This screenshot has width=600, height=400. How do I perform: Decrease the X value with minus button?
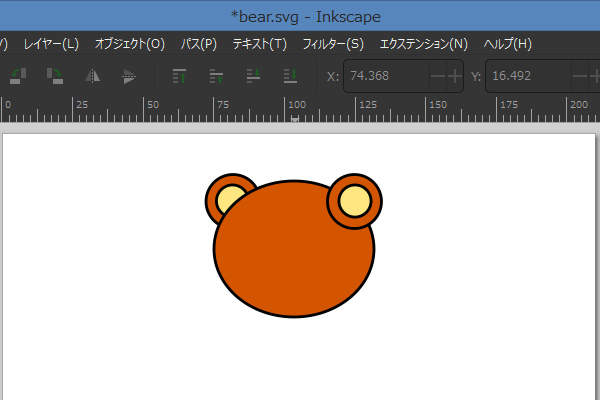coord(438,77)
